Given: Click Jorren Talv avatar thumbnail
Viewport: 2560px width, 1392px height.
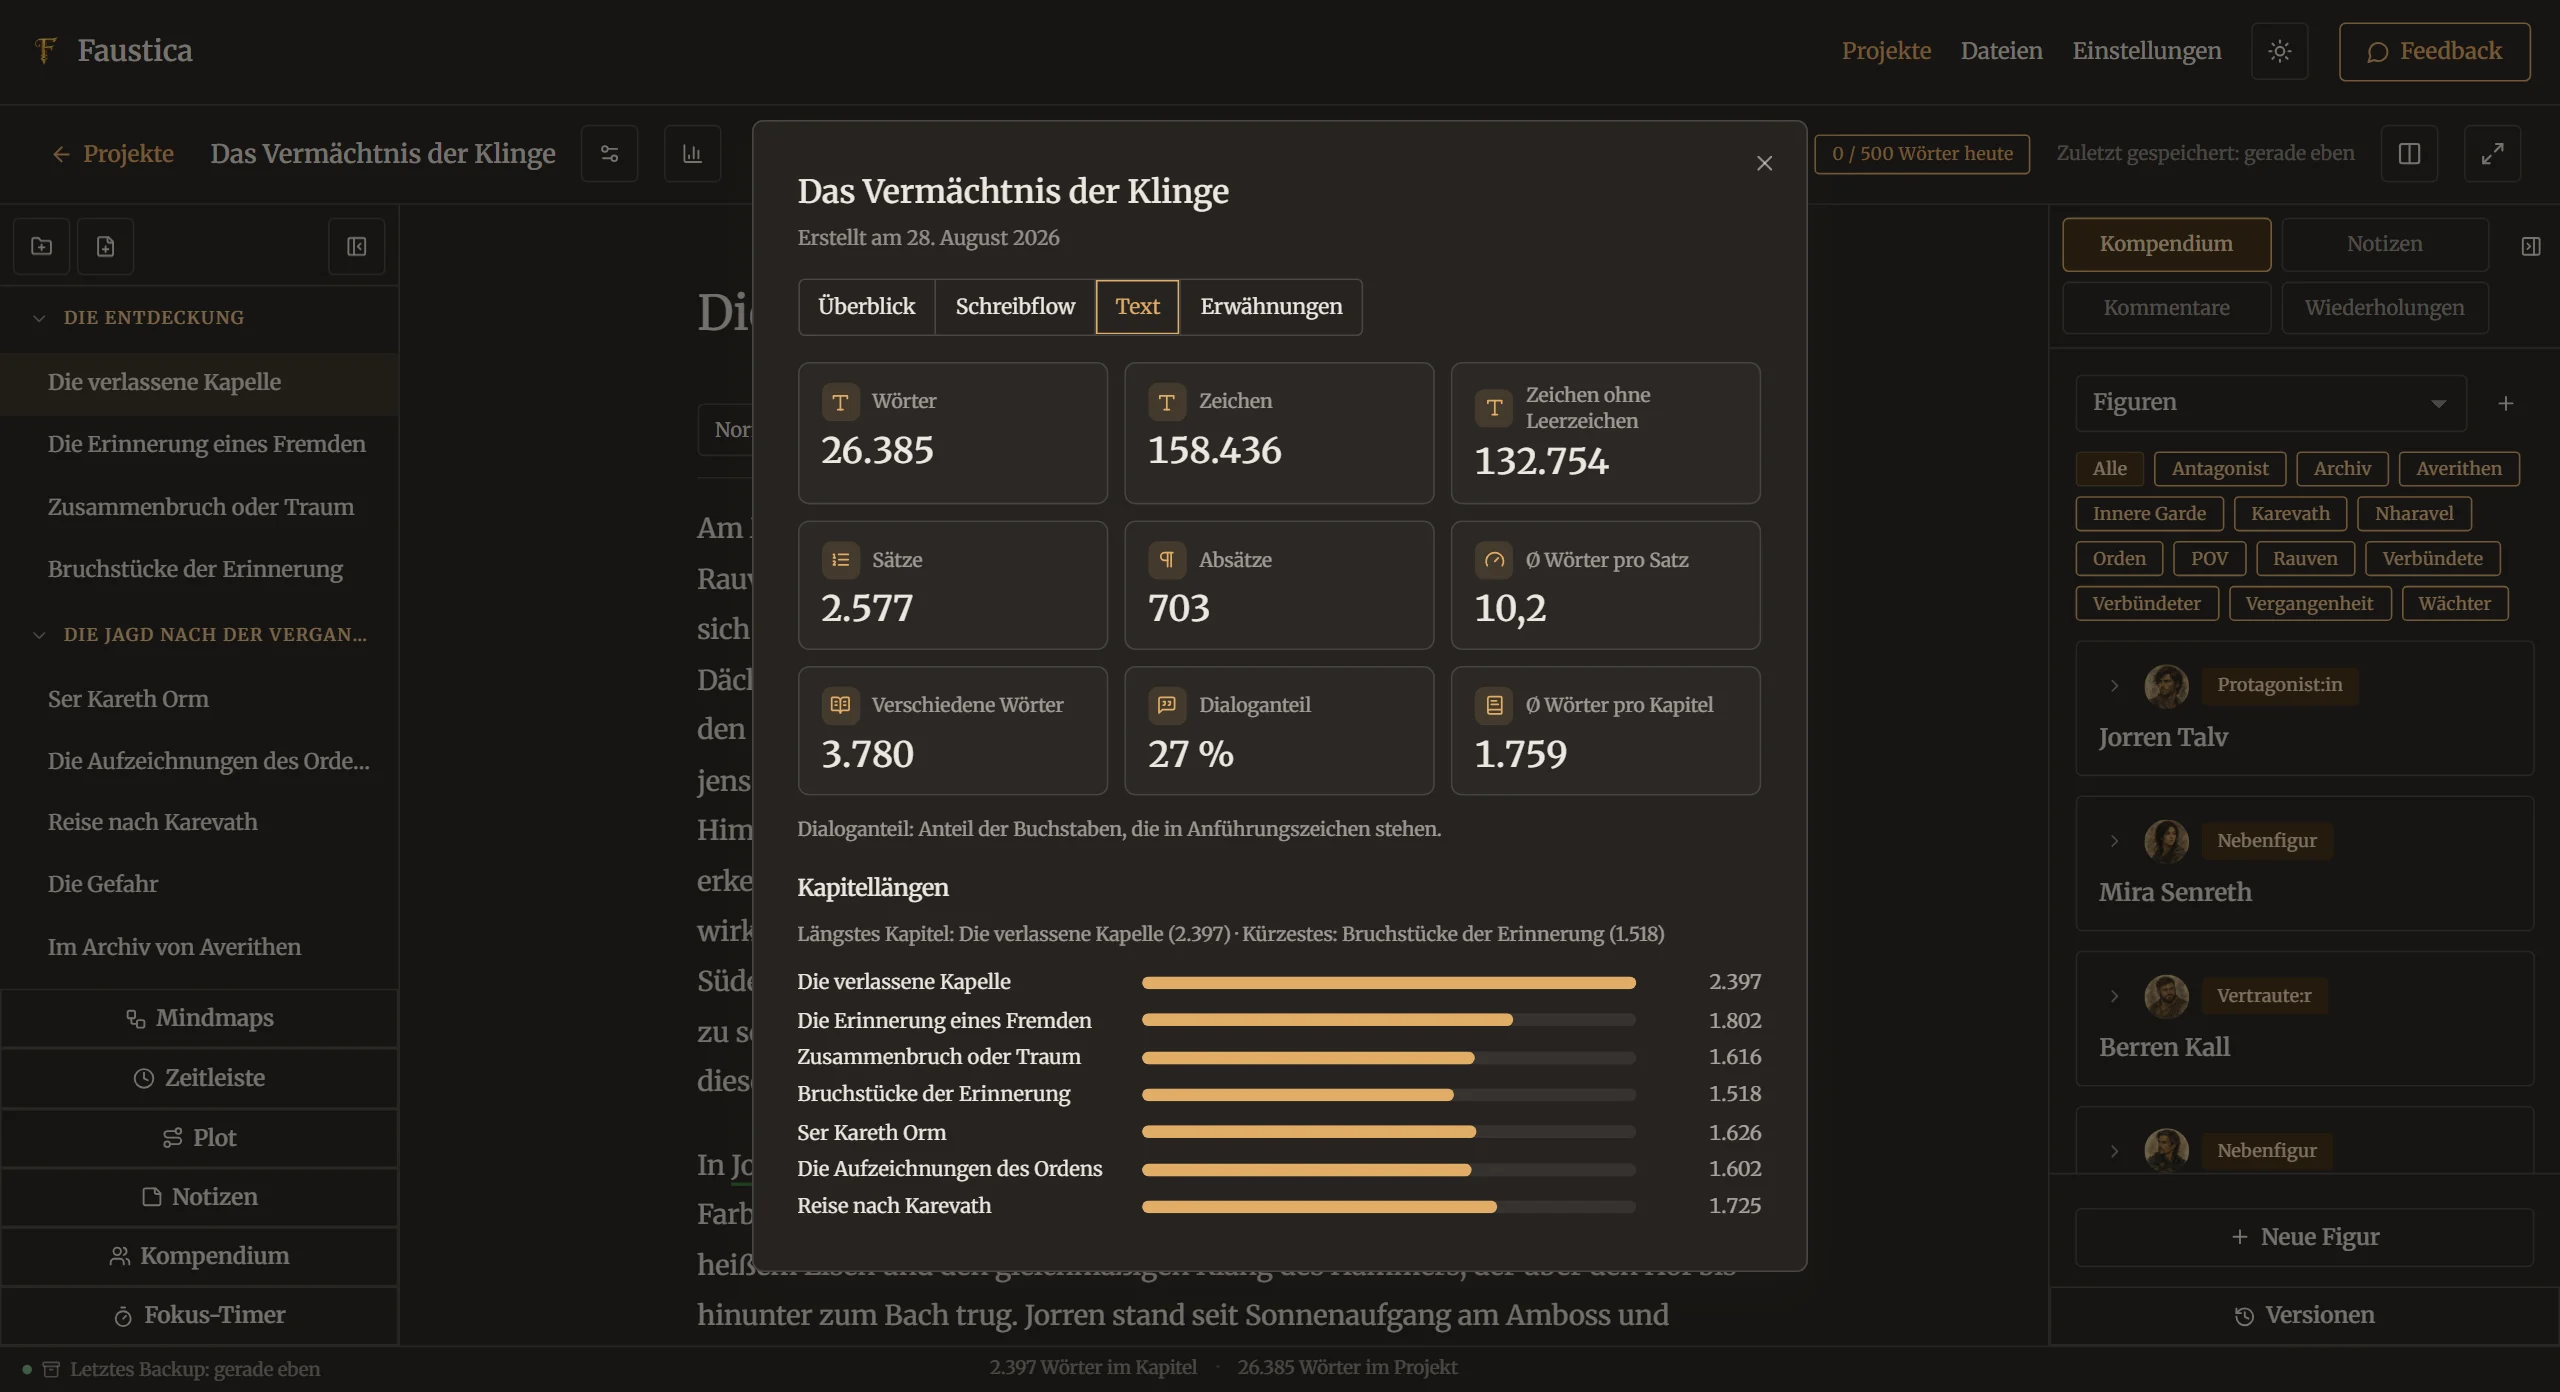Looking at the screenshot, I should [x=2166, y=685].
